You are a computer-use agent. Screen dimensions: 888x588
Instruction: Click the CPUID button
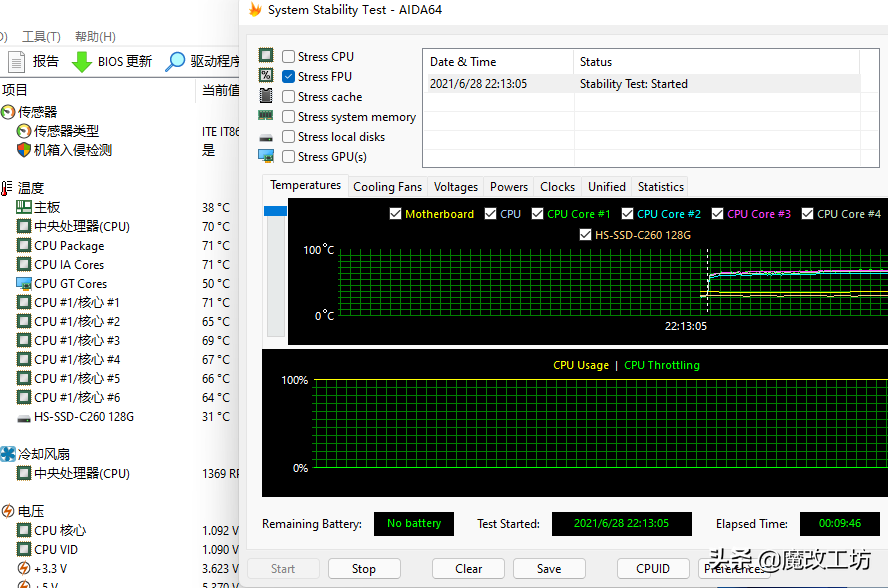click(653, 569)
